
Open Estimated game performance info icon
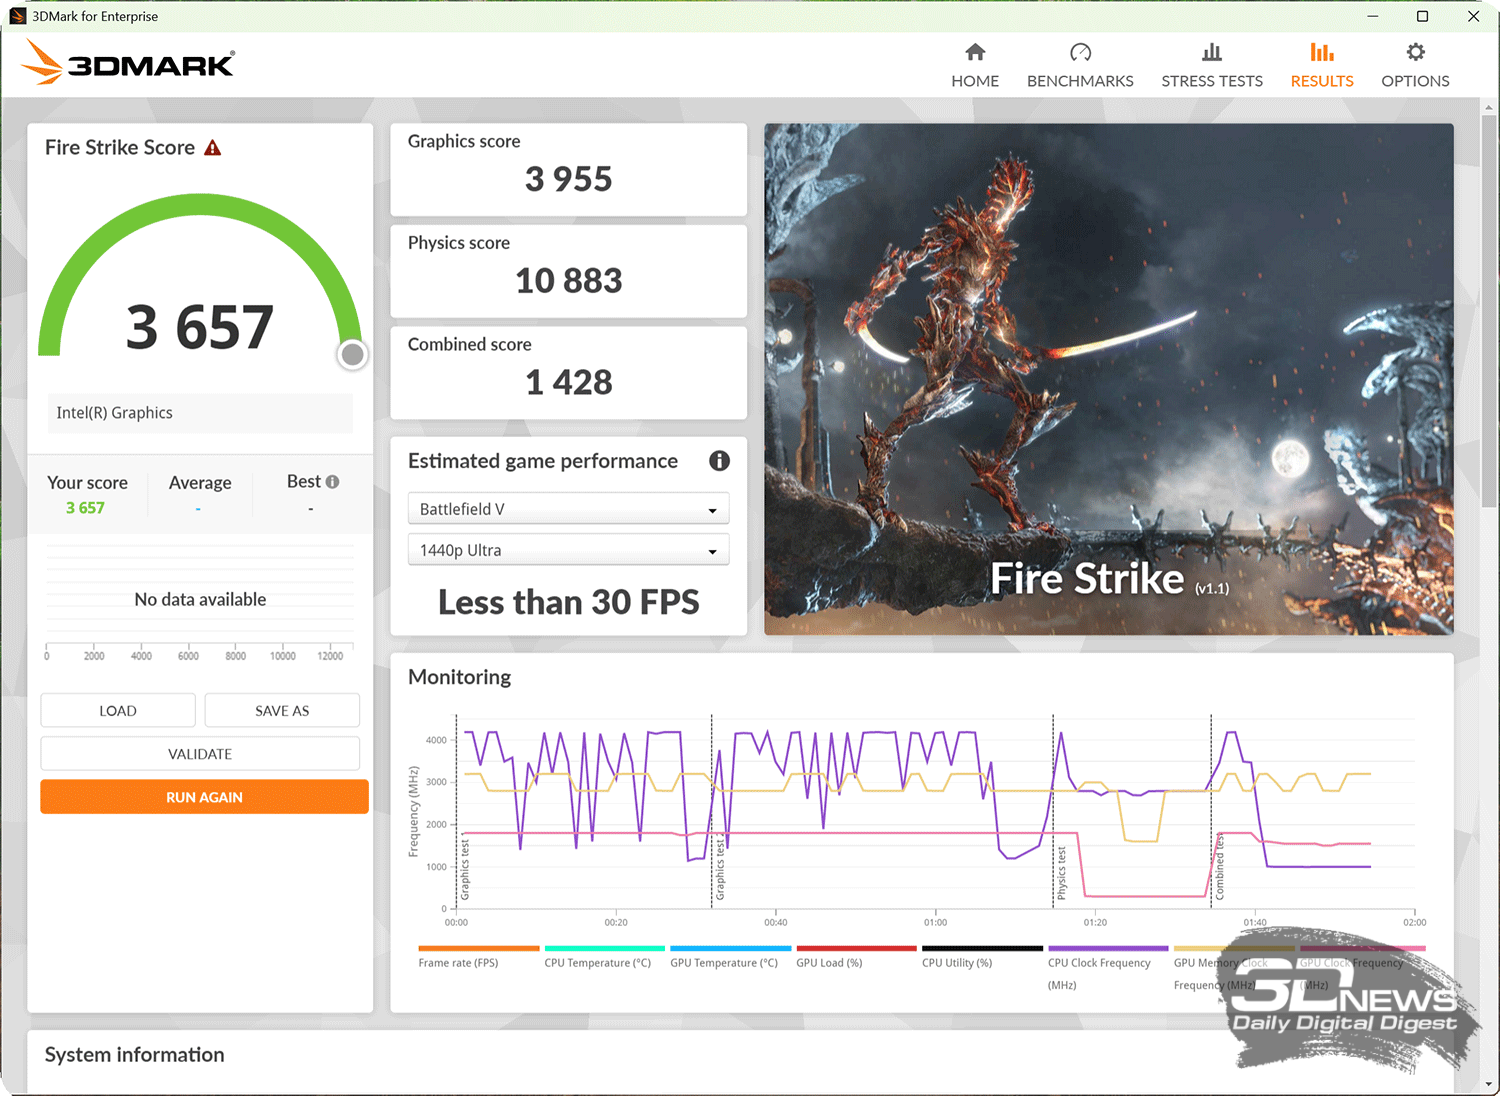719,461
